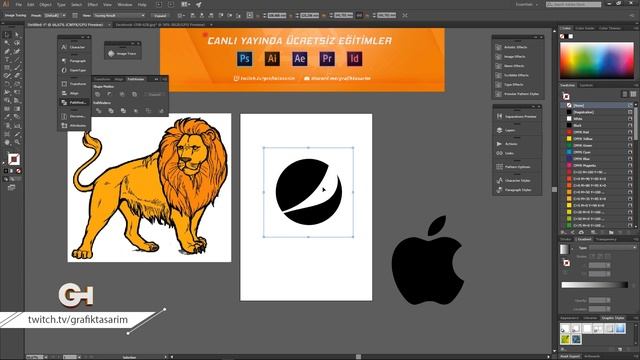Switch to the Color Guide tab
640x360 pixels.
coord(584,28)
